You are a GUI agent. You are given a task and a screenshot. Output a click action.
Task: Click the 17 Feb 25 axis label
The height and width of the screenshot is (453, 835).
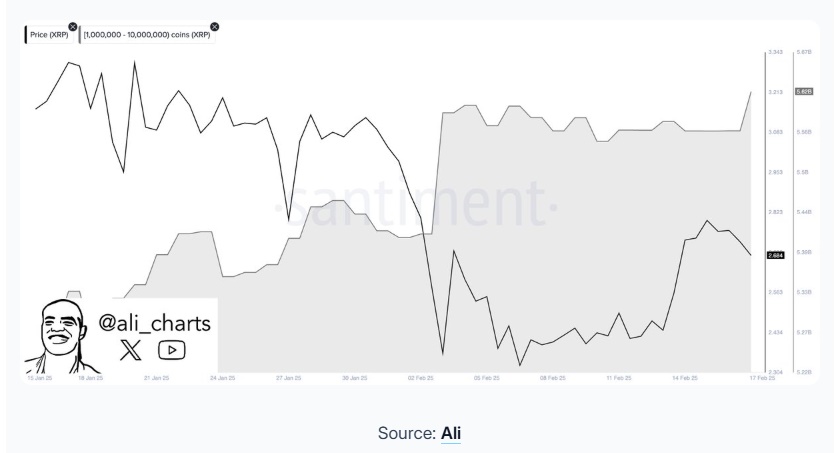point(762,378)
